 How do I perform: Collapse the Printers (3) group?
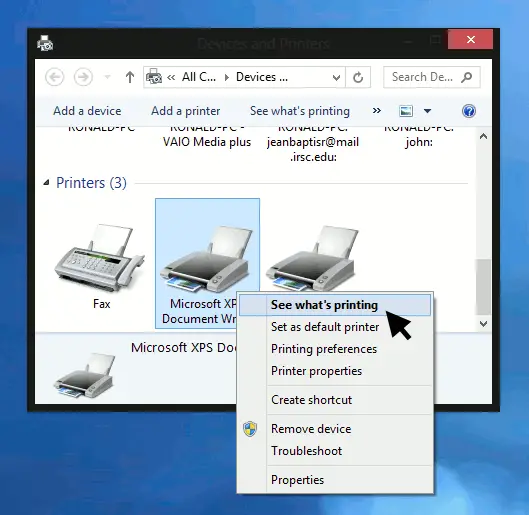(x=46, y=183)
